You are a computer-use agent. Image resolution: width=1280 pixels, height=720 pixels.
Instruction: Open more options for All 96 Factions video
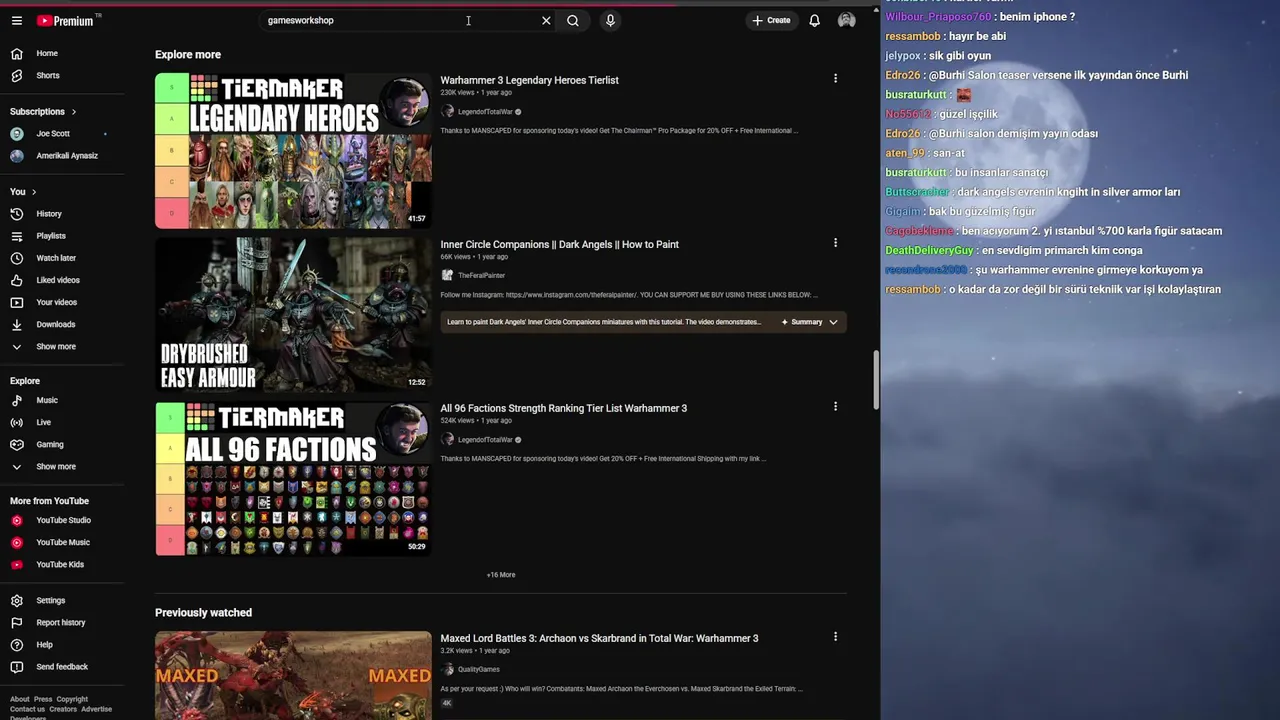(835, 406)
